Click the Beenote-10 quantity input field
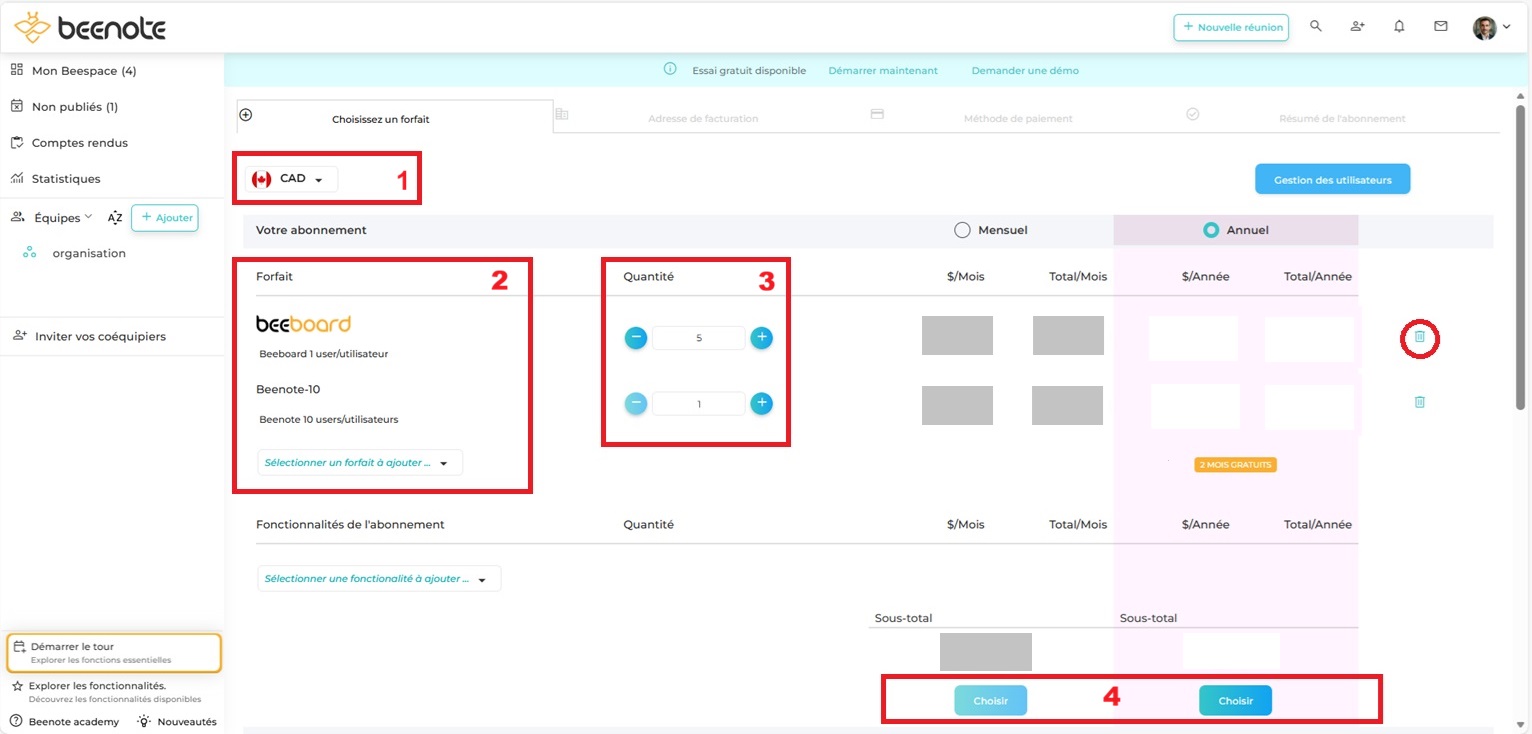 point(699,404)
